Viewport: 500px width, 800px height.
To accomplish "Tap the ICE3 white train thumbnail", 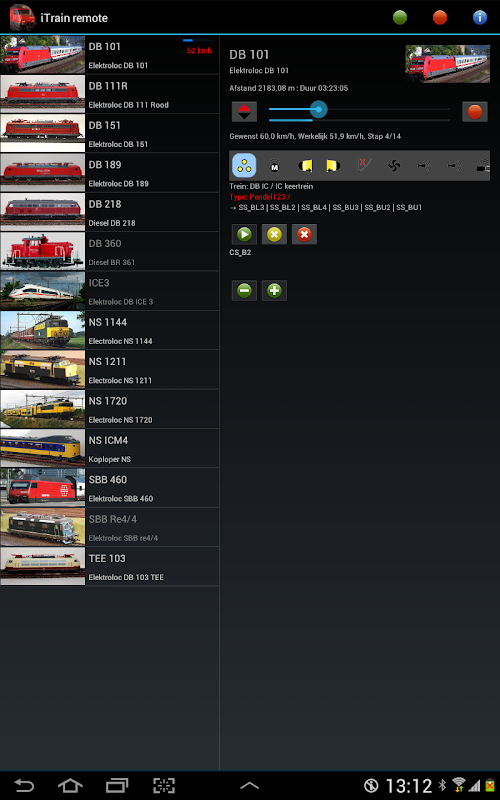I will point(42,291).
